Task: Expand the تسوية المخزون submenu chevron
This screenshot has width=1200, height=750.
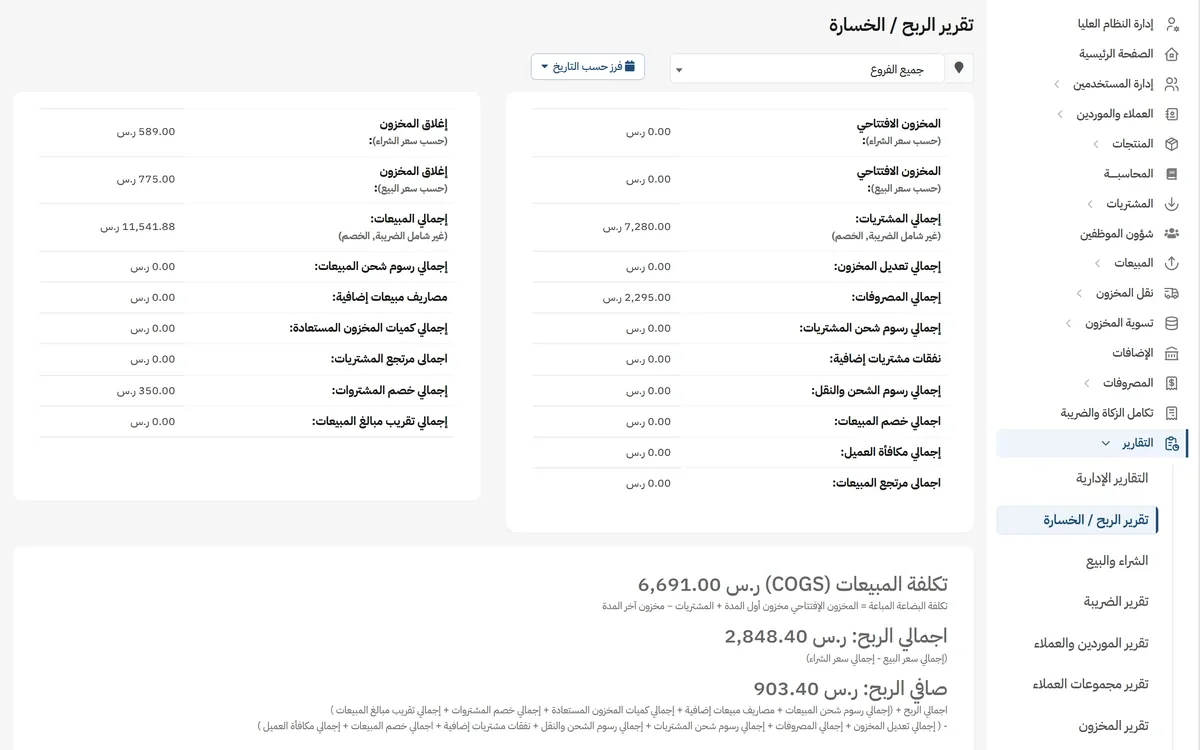Action: coord(1068,324)
